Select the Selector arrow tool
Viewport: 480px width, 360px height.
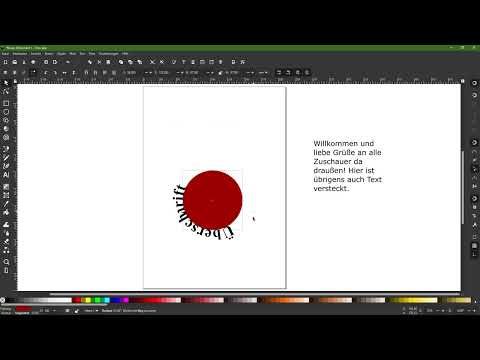tap(6, 82)
